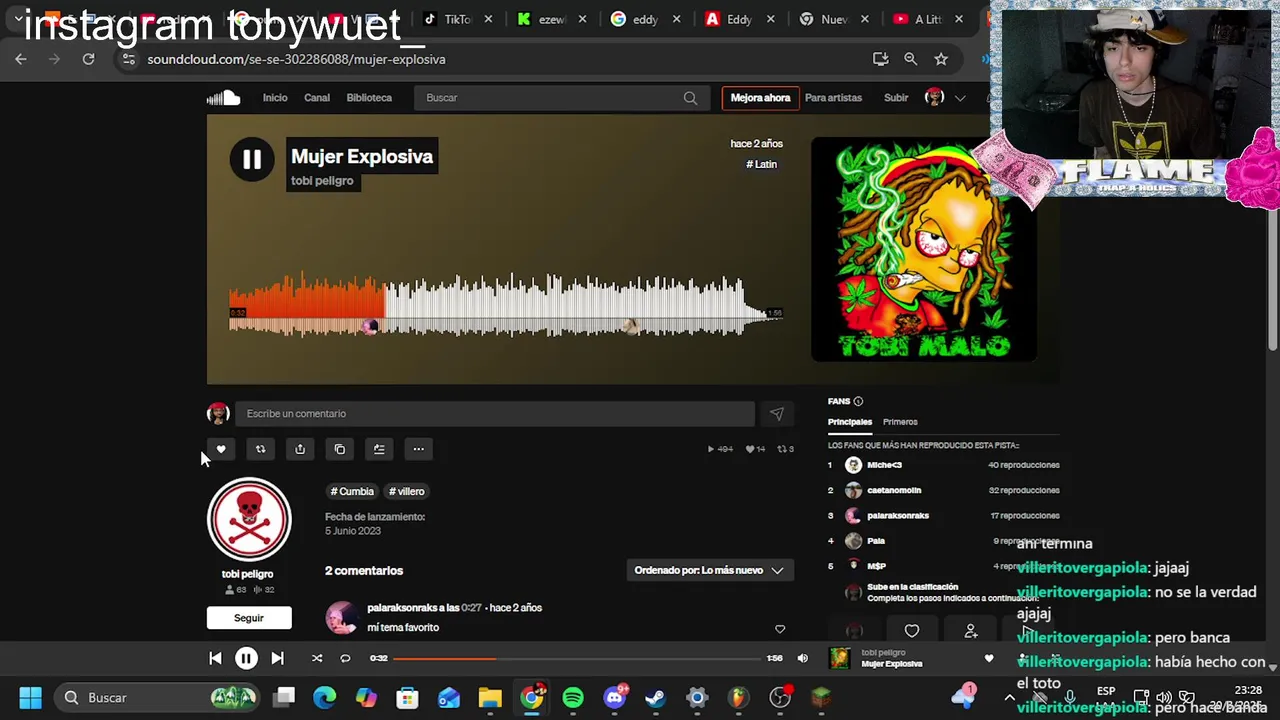Expand the account menu chevron in header
Screen dimensions: 1280x720
(960, 98)
